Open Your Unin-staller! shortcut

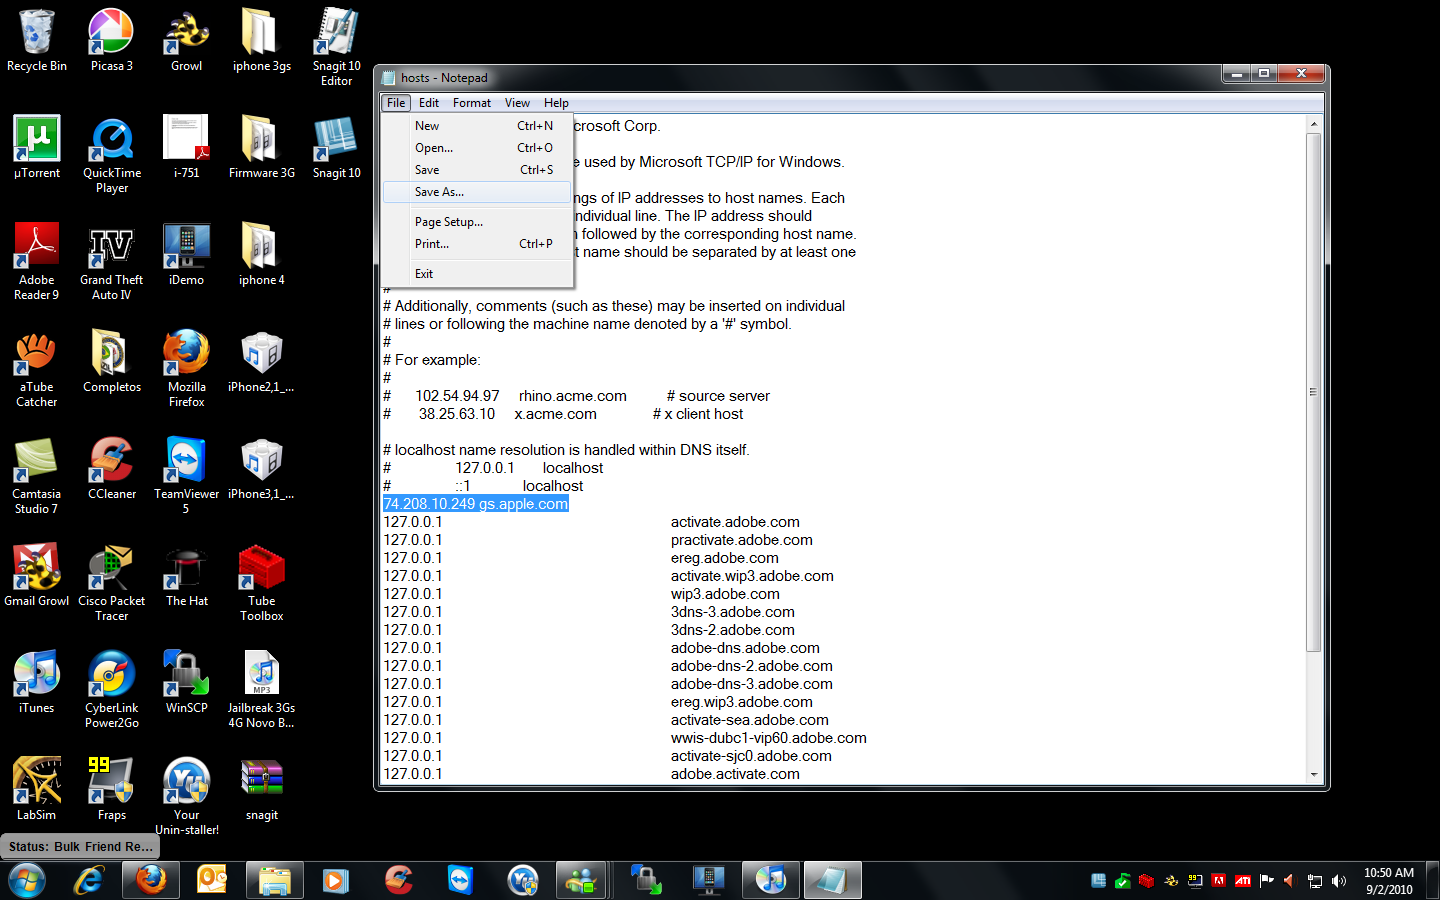(x=187, y=796)
